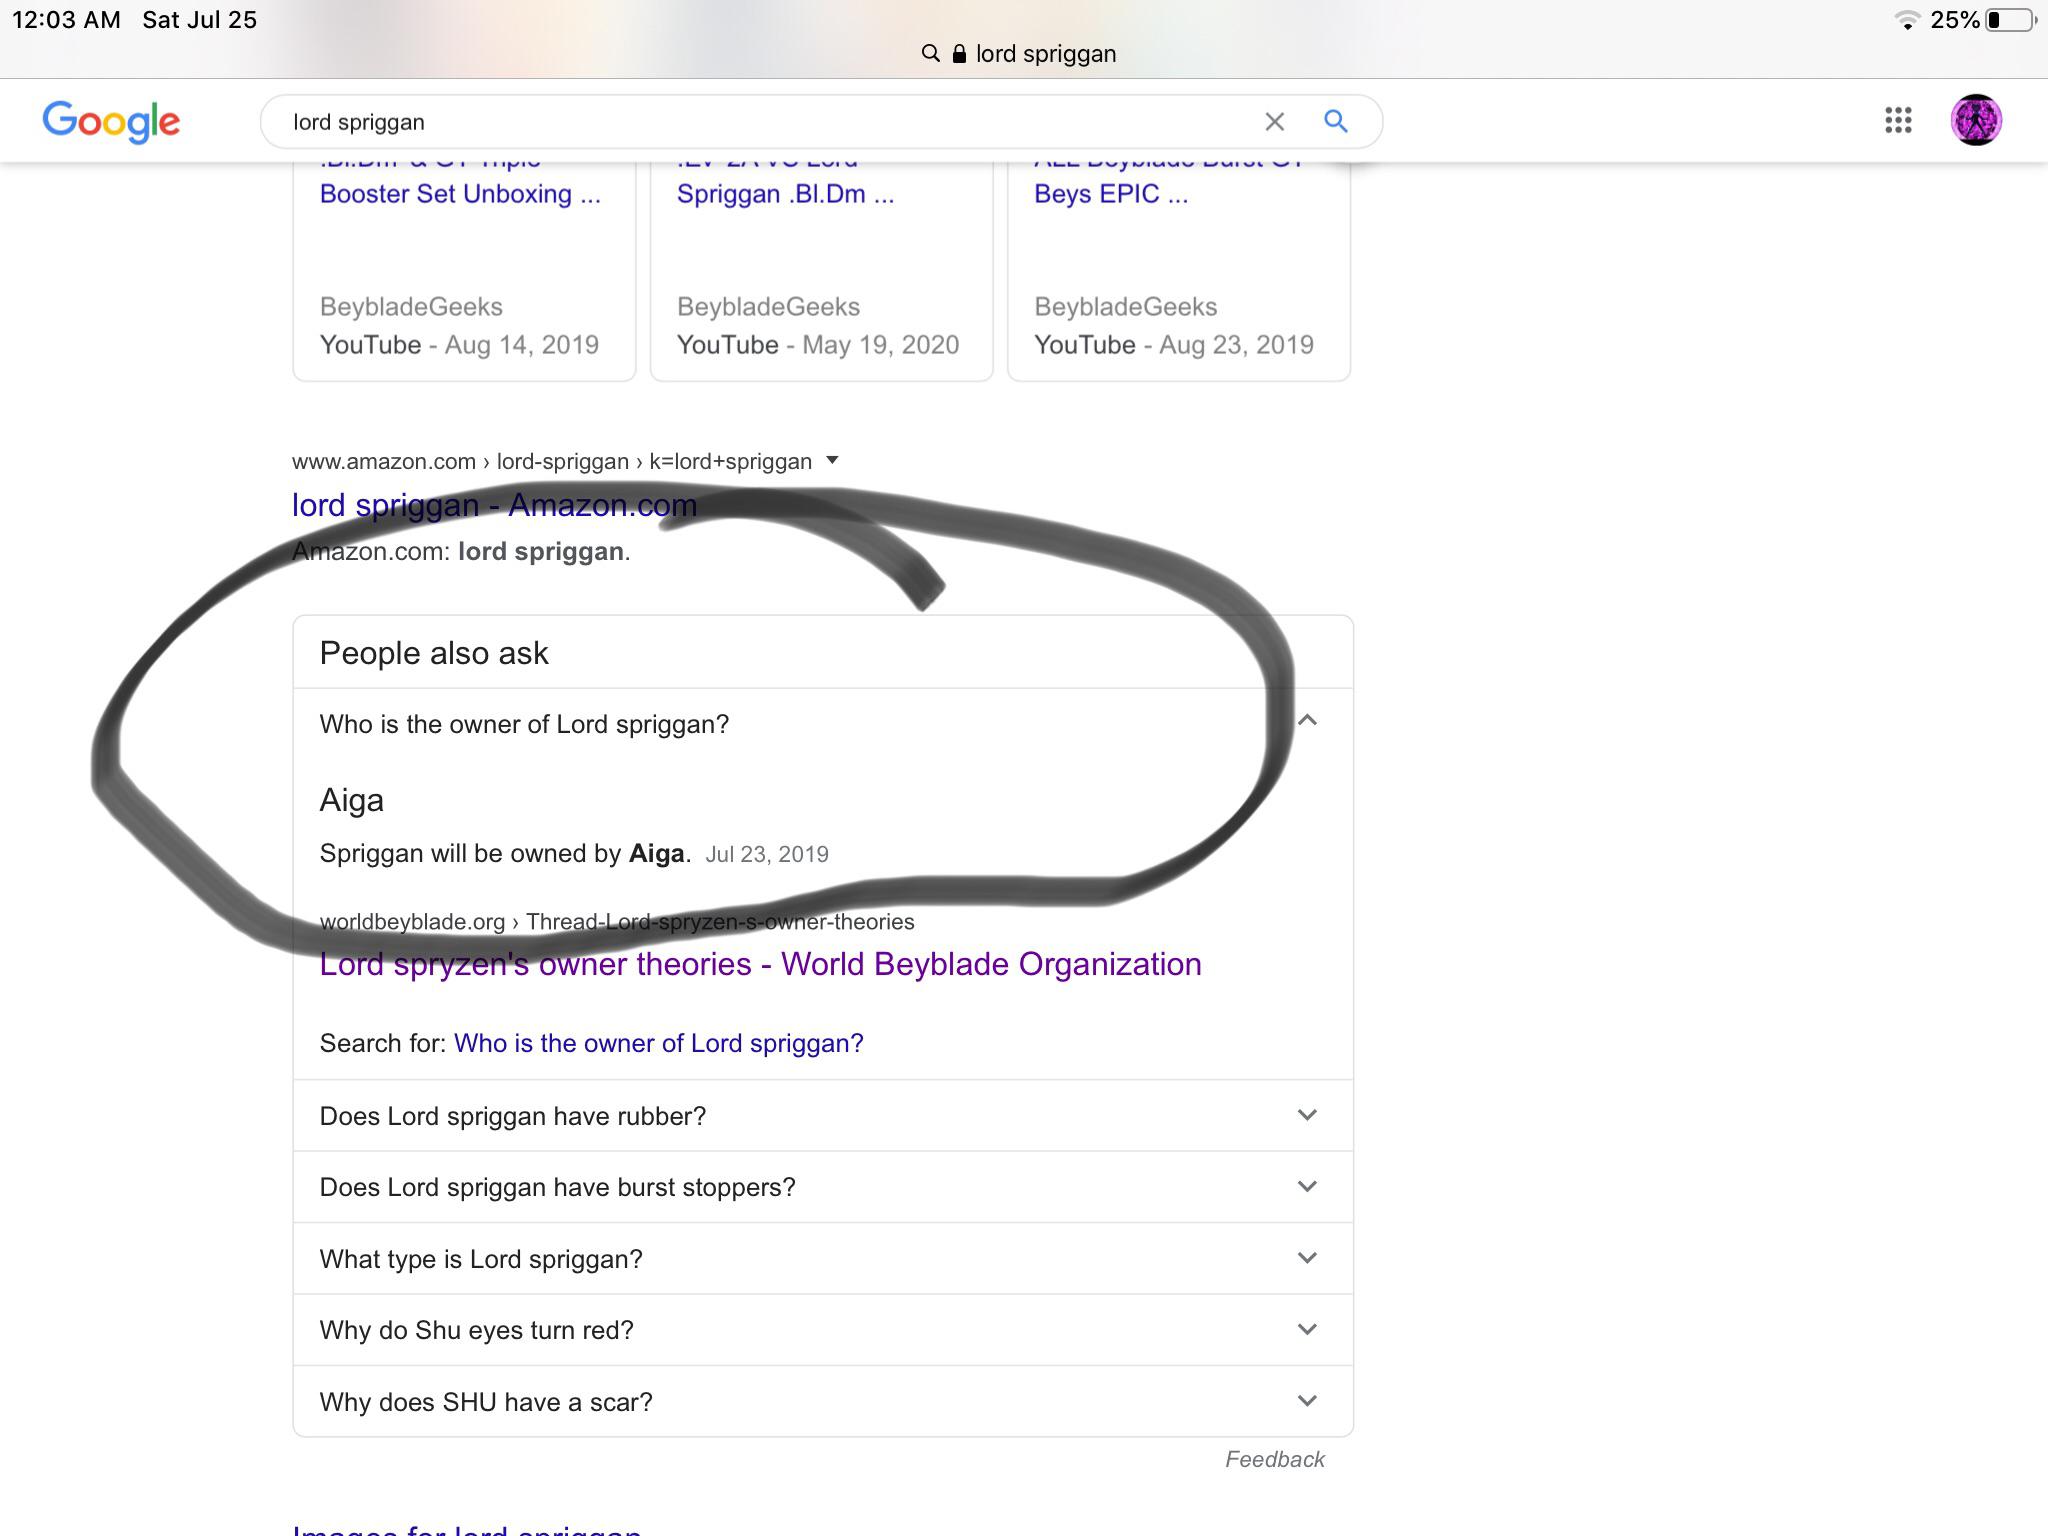
Task: Open the 'Booster Set Unboxing' video card
Action: [460, 194]
